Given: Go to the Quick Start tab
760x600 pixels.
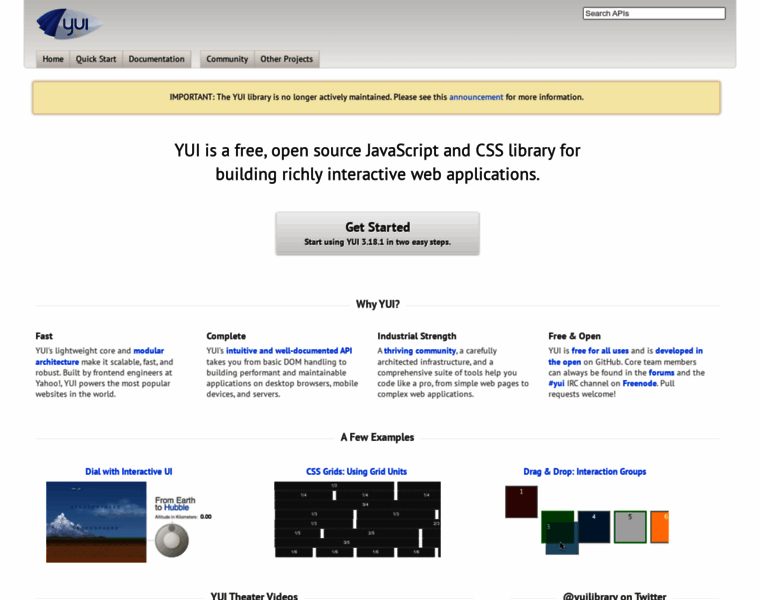Looking at the screenshot, I should coord(96,59).
